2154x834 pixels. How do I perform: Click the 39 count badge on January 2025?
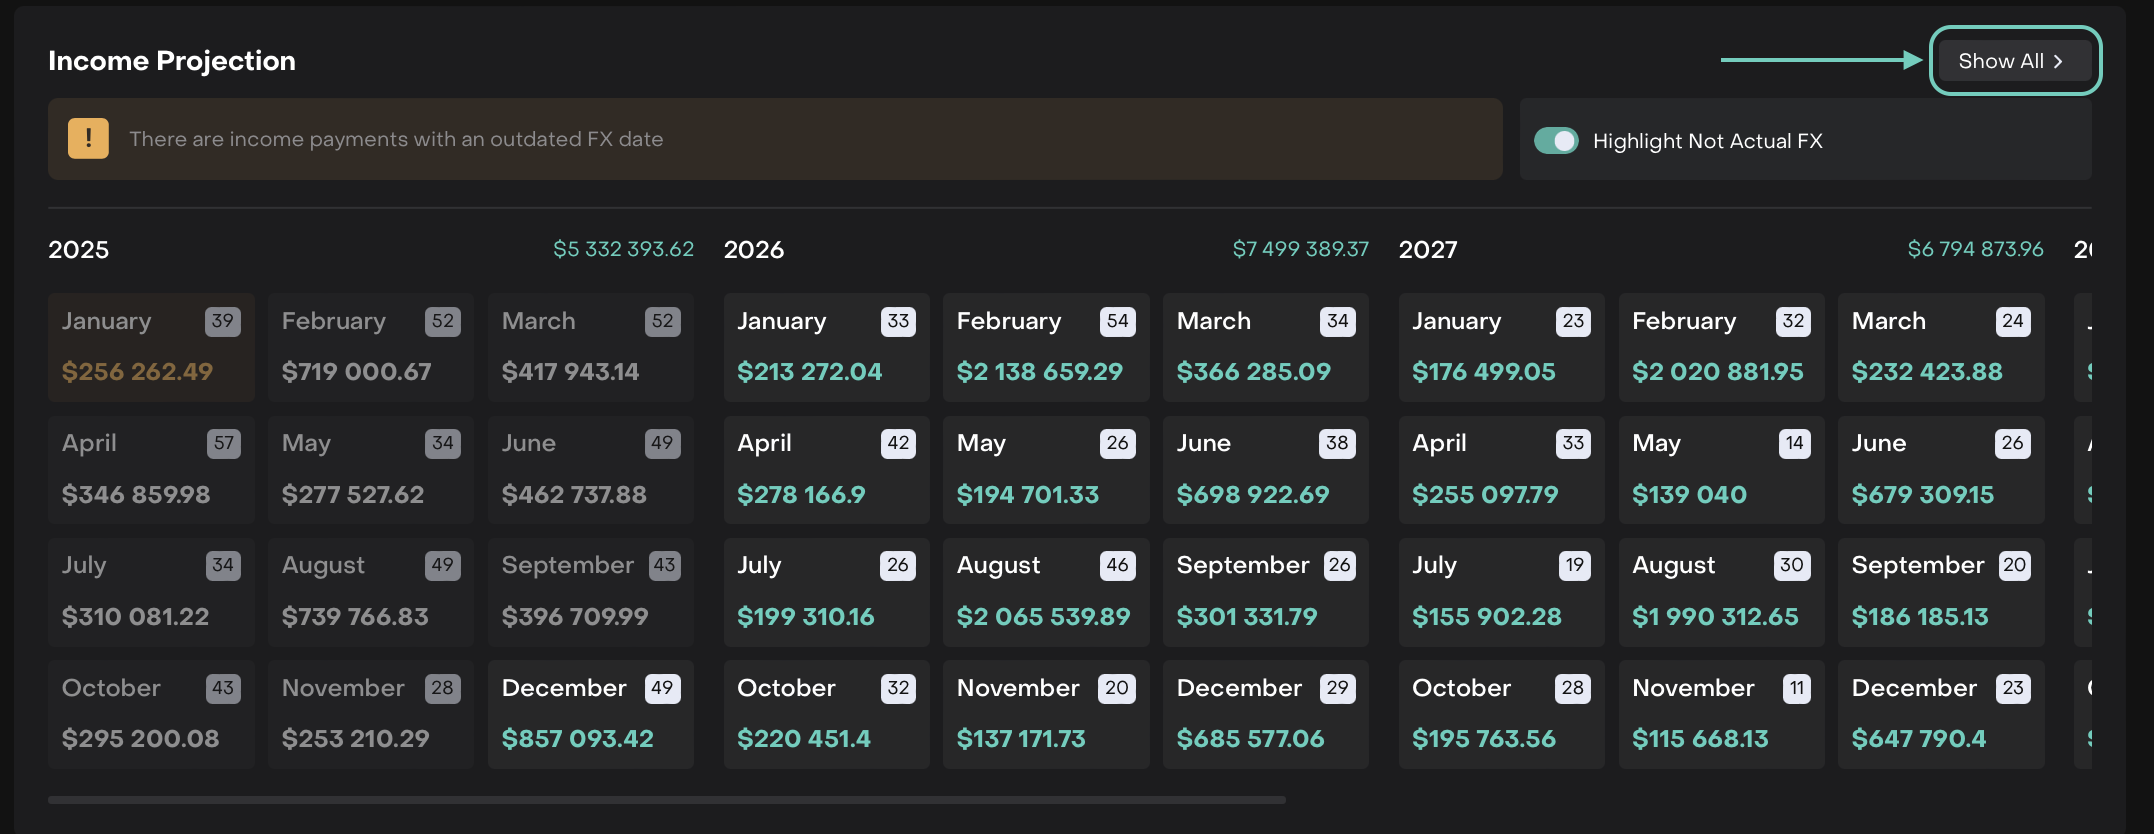(x=222, y=321)
